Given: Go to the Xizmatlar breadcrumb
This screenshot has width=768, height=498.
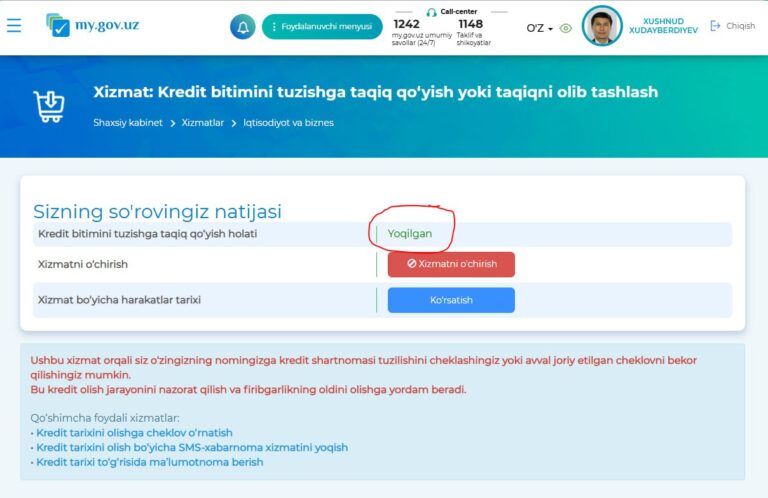Looking at the screenshot, I should point(203,123).
